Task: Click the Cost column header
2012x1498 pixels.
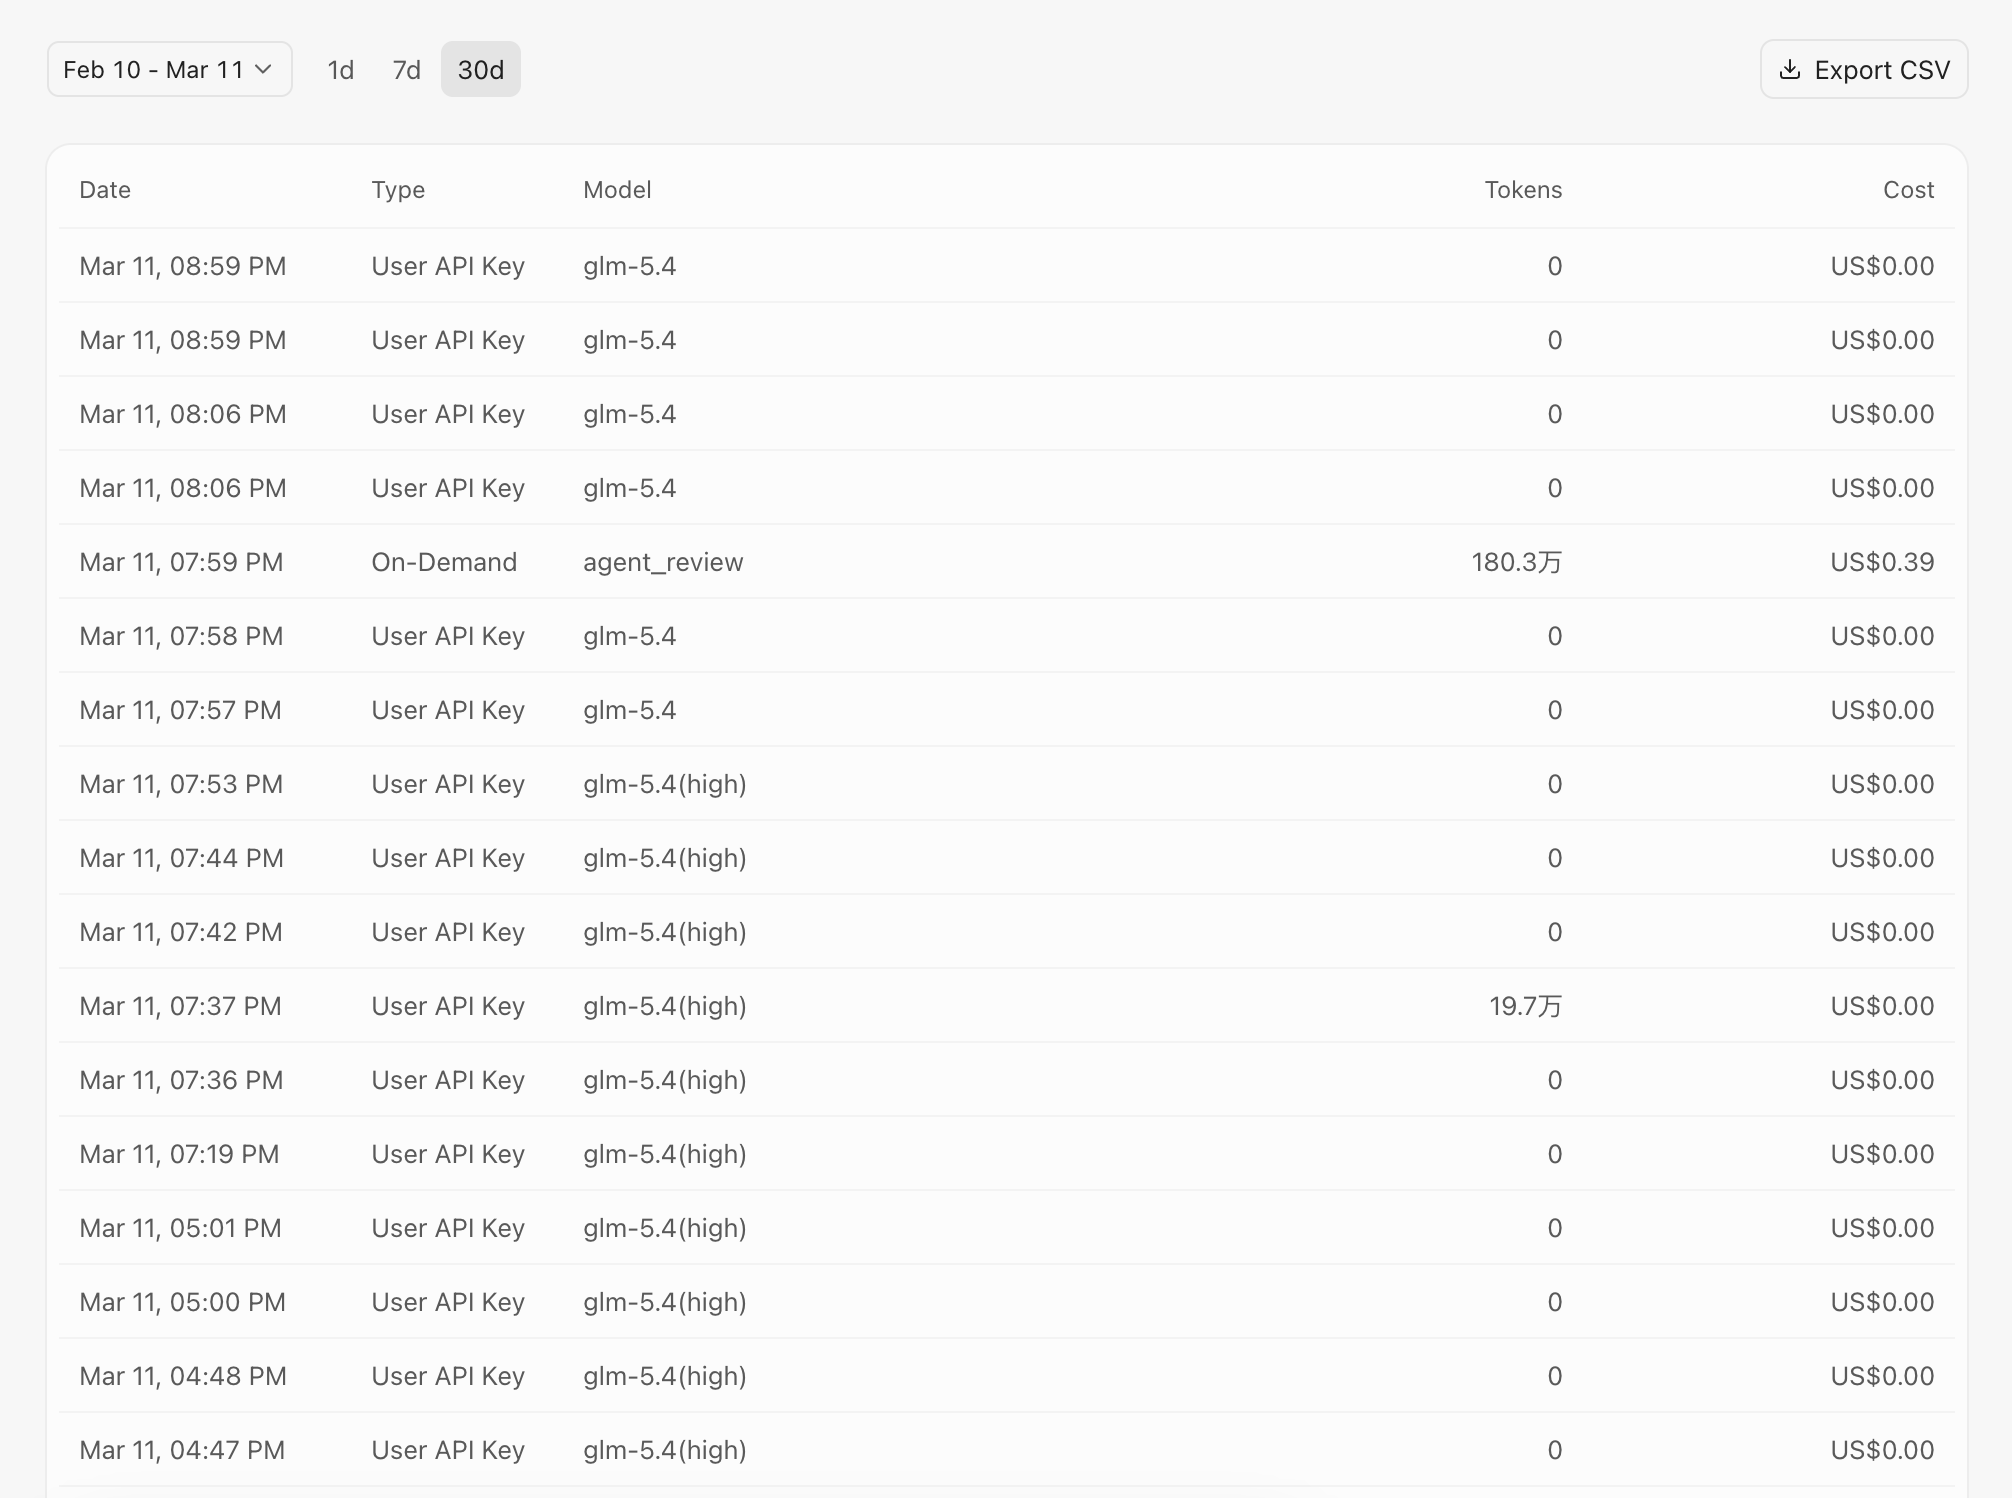Action: 1908,190
